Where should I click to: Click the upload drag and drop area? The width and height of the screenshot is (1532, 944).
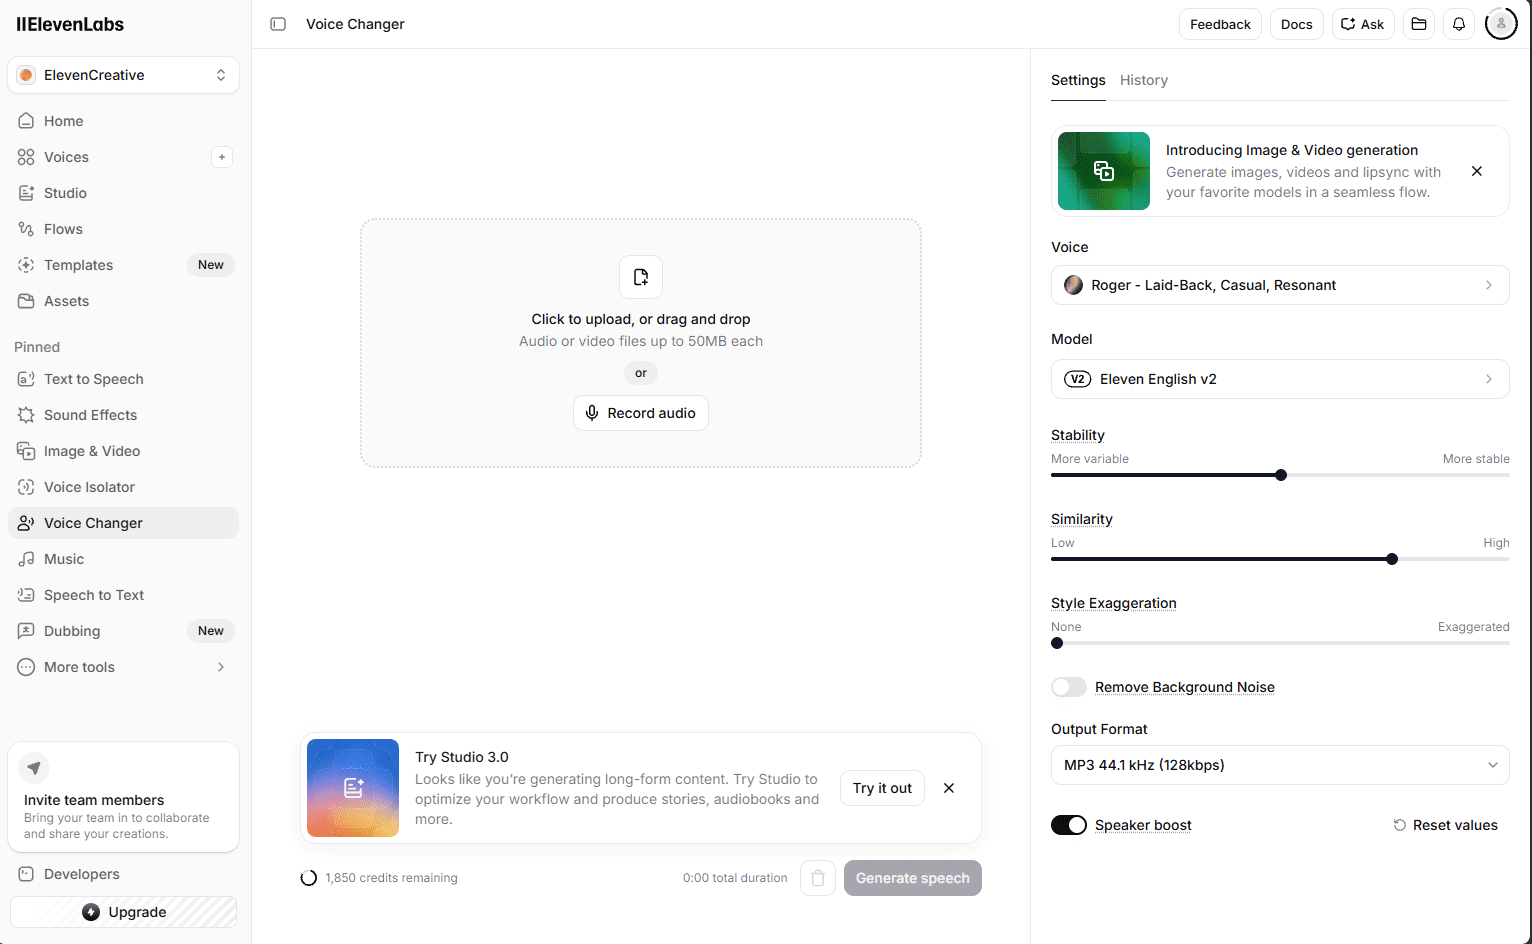(x=641, y=343)
